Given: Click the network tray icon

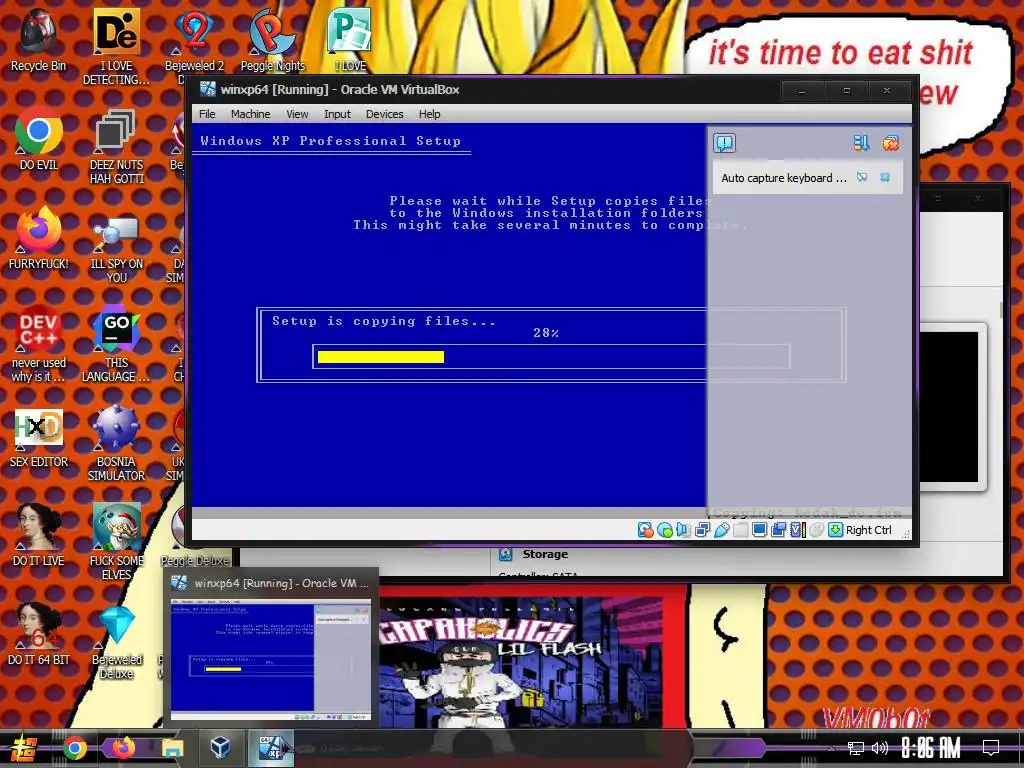Looking at the screenshot, I should point(856,748).
